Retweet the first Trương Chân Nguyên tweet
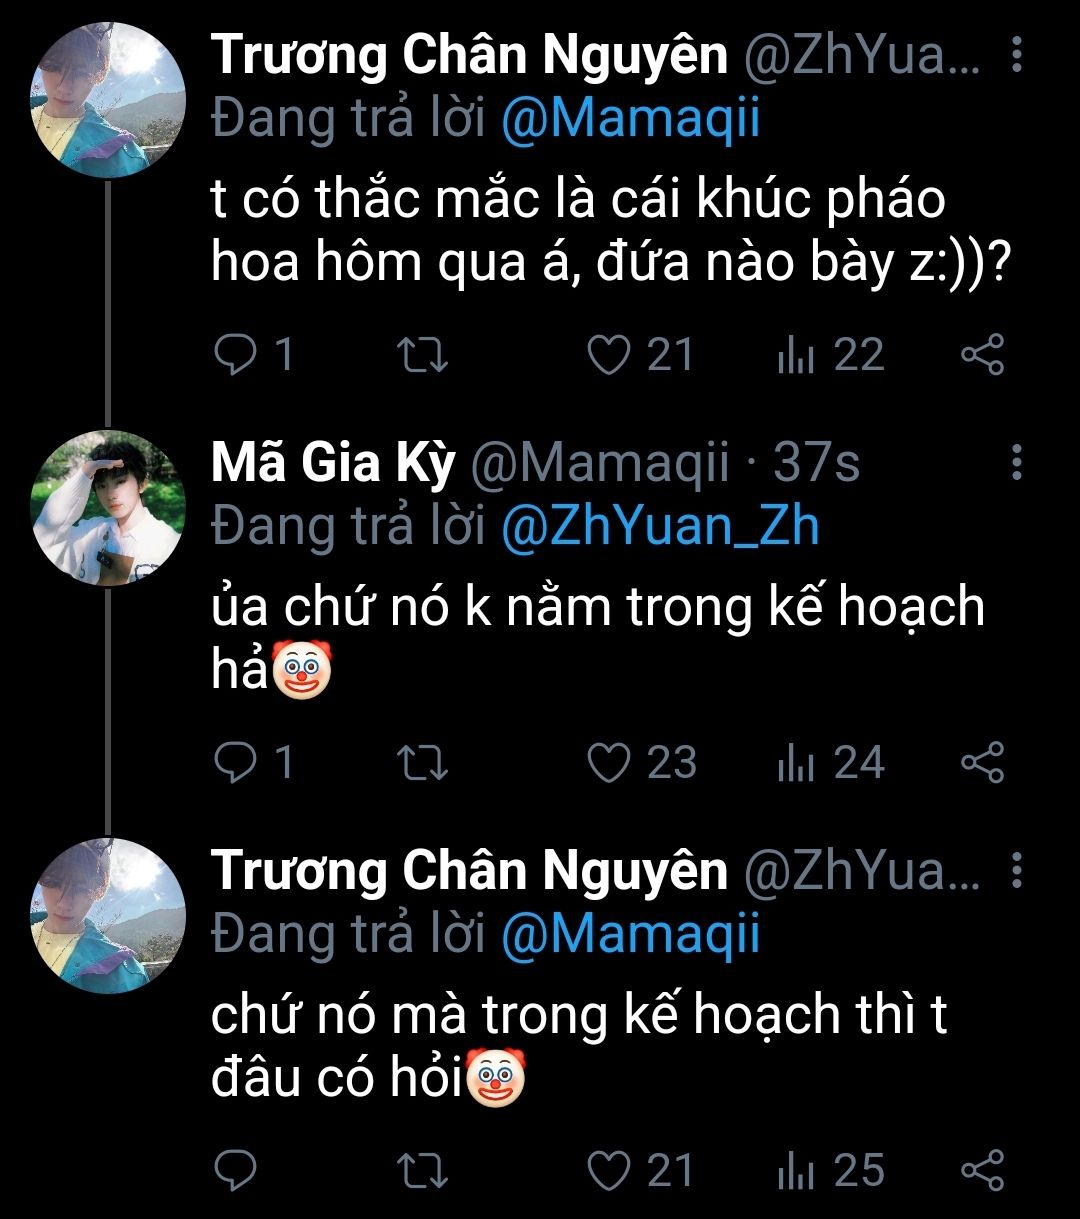This screenshot has width=1080, height=1219. point(422,355)
